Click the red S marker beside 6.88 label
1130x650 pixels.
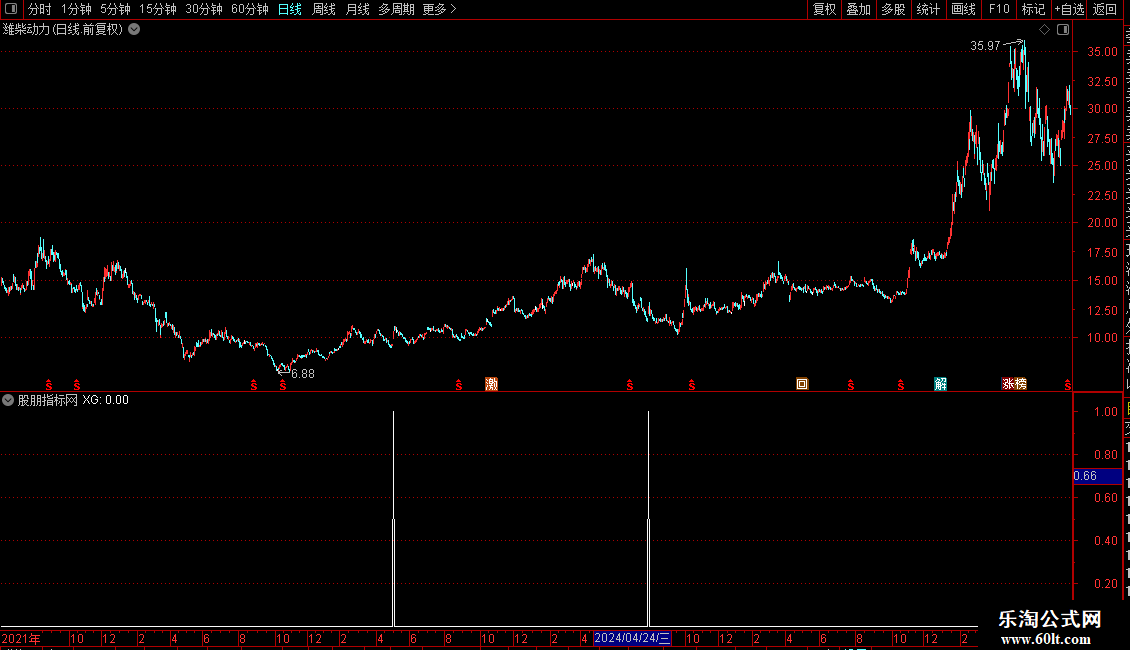[x=282, y=386]
